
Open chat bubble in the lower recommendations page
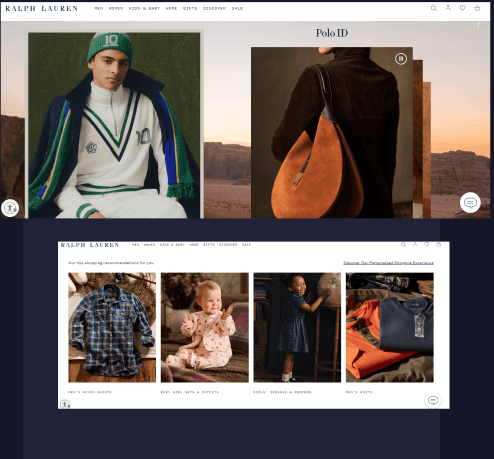click(433, 400)
